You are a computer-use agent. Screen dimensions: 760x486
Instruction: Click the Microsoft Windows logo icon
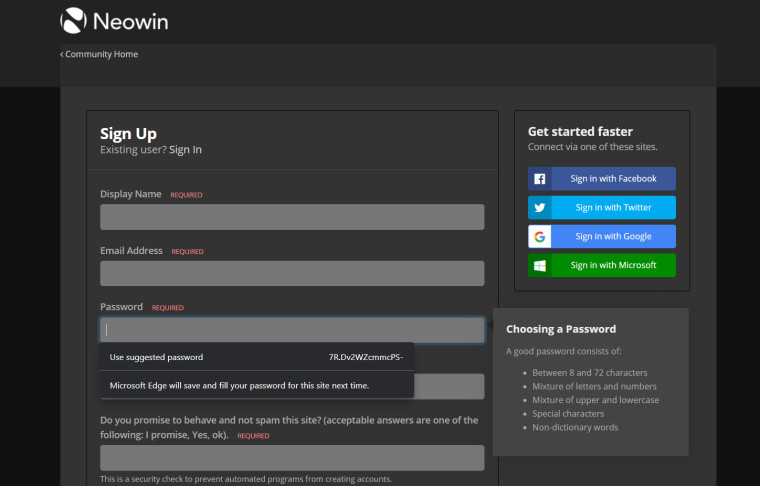coord(539,266)
